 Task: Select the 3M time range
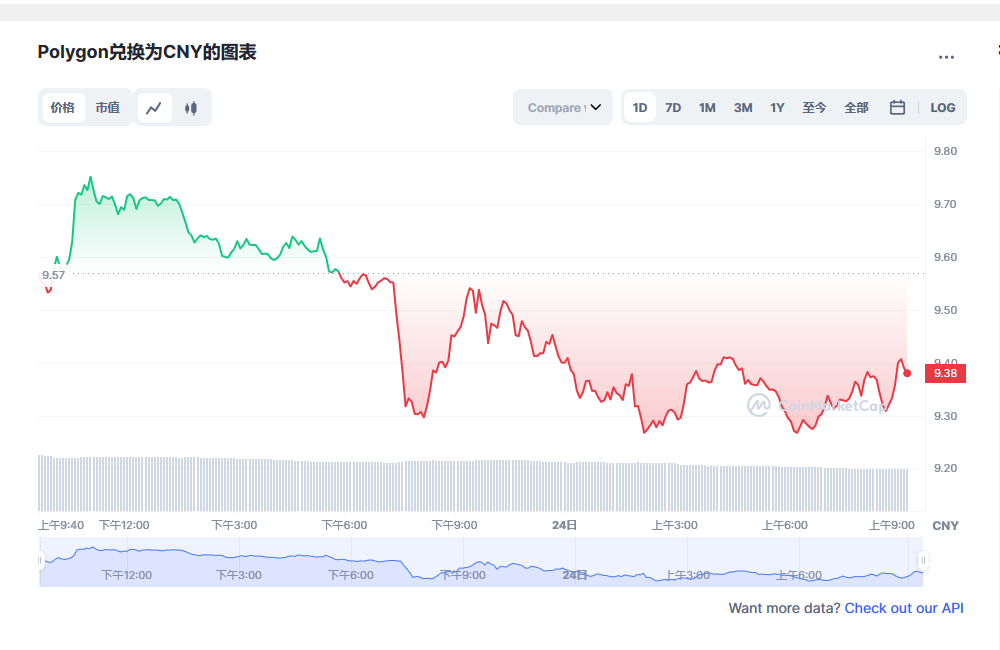click(743, 107)
